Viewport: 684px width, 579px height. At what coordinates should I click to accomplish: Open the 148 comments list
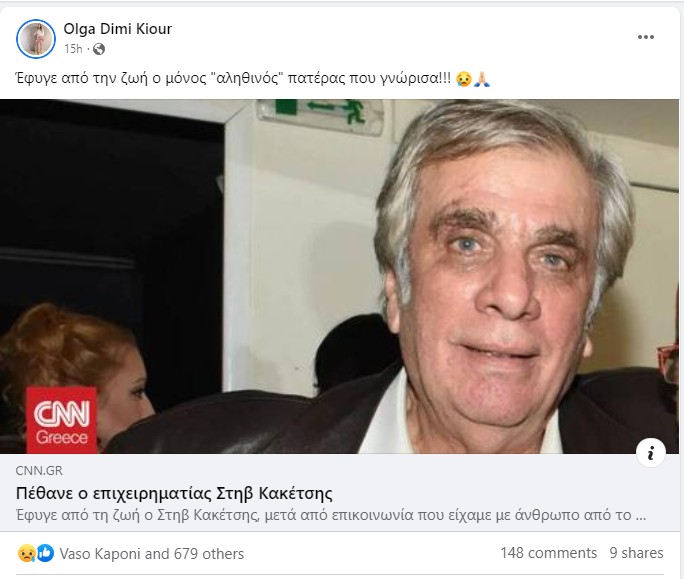pyautogui.click(x=549, y=553)
